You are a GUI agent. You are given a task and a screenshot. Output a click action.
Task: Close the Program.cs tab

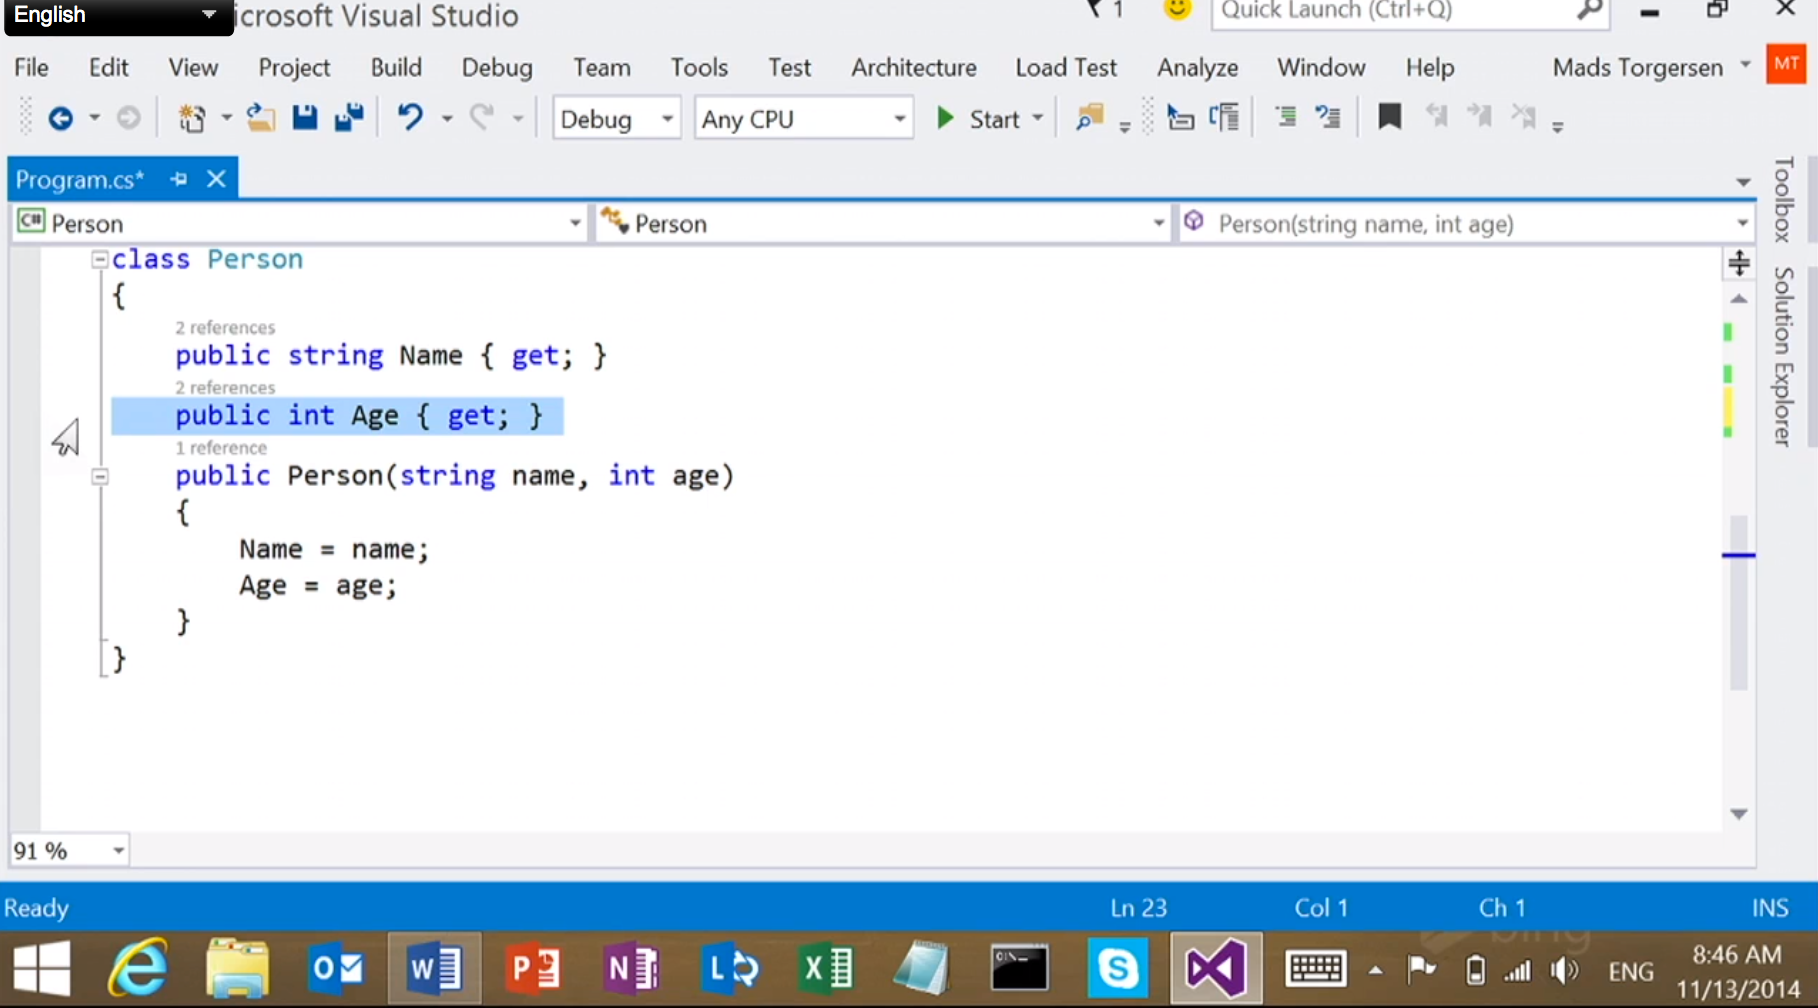pos(216,179)
